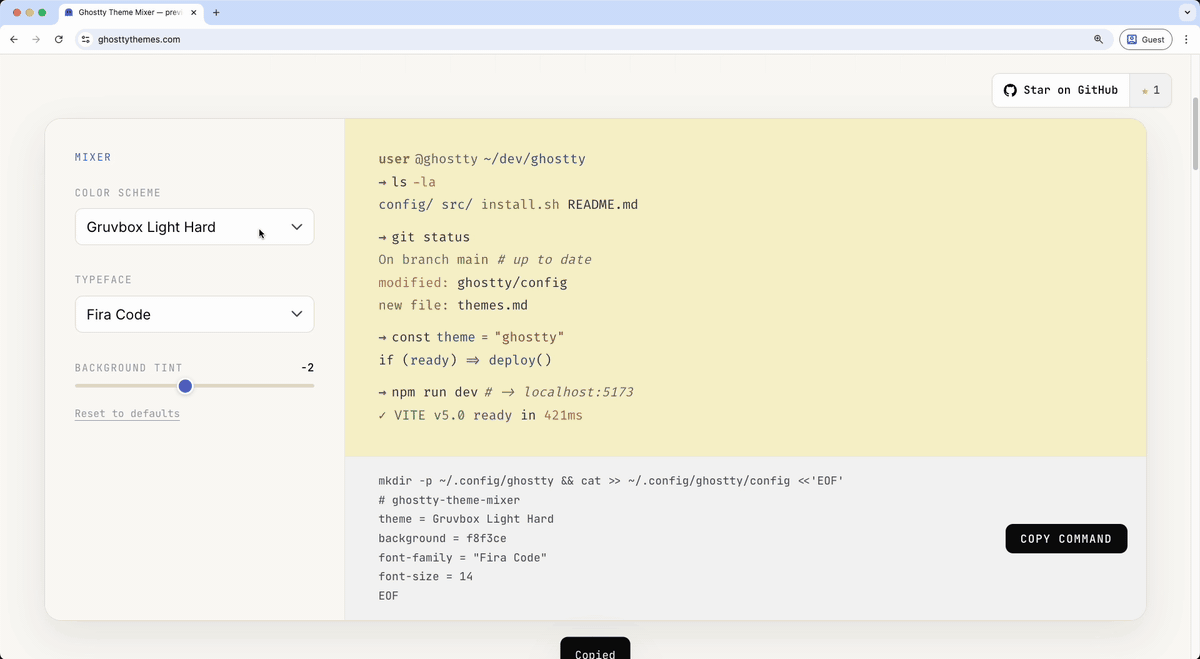Click the site info icon in the address bar

(x=86, y=39)
